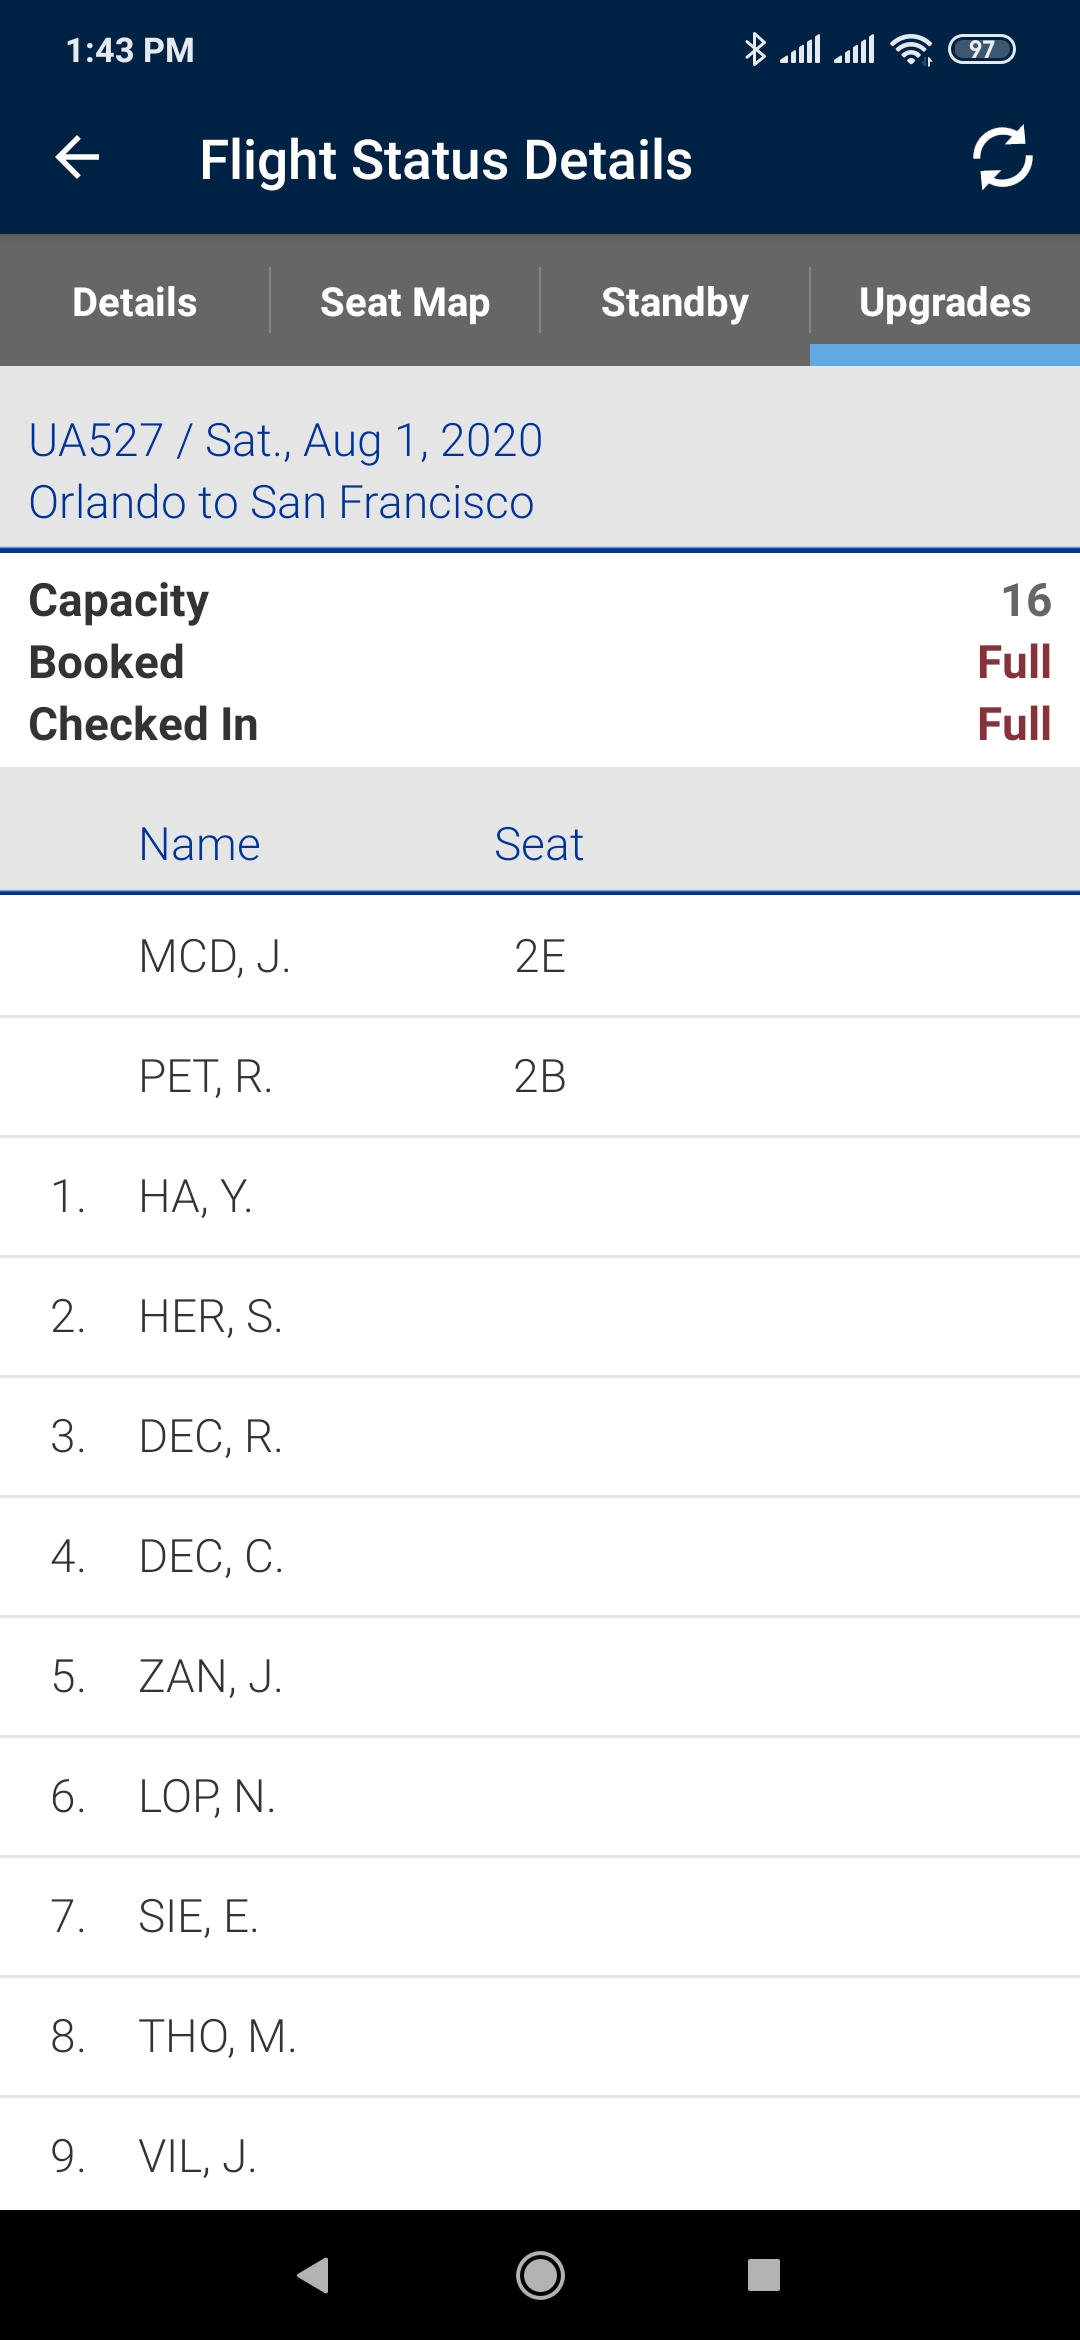
Task: Tap waitlist entry ZAN, J.
Action: (540, 1677)
